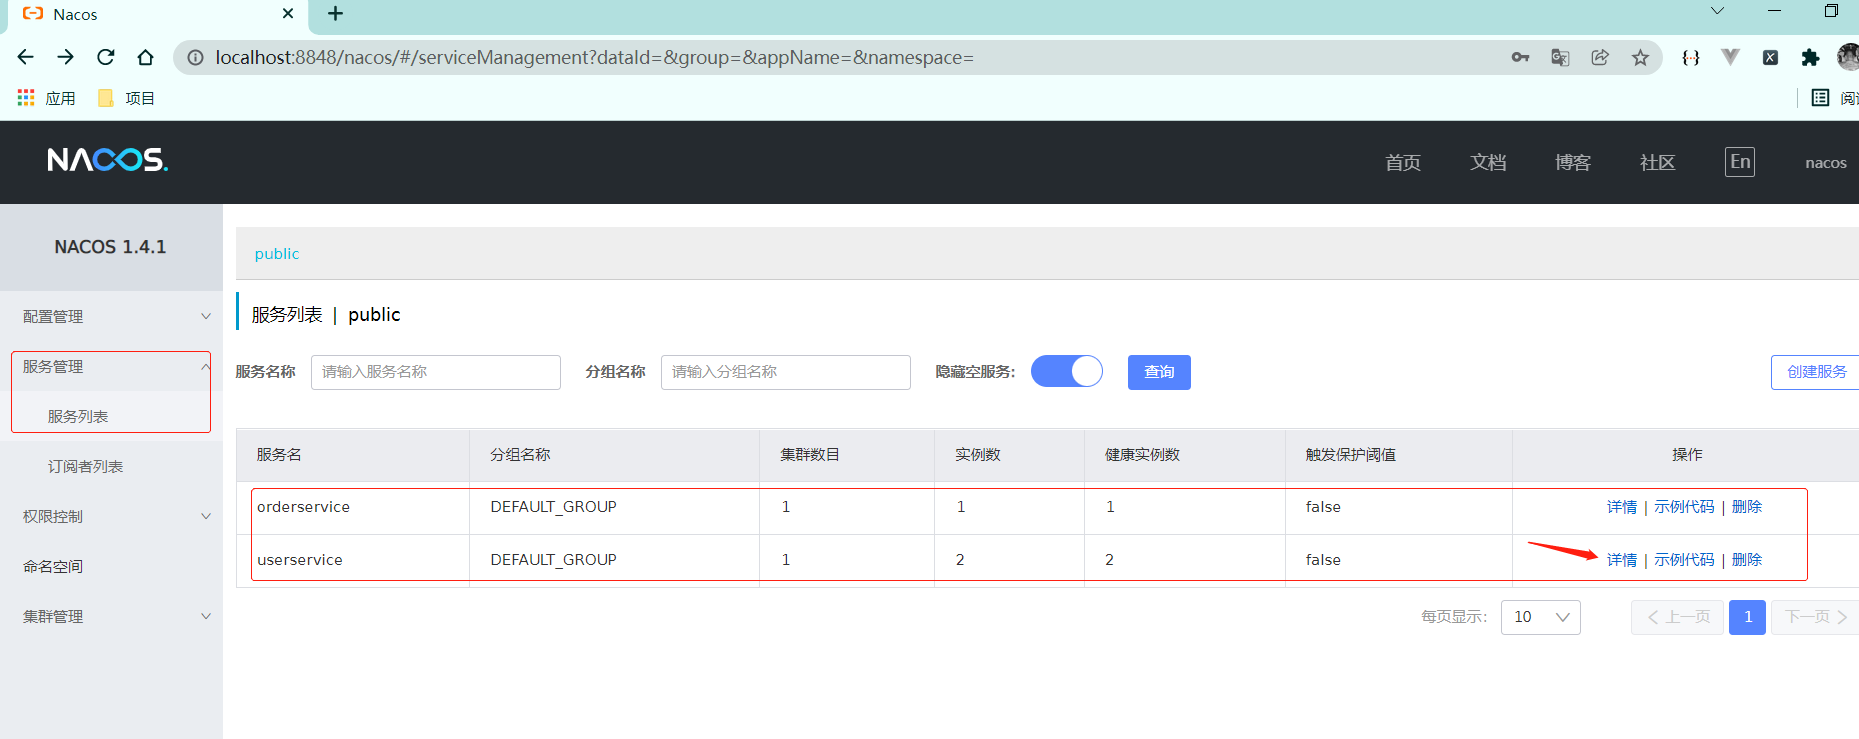Collapse the 服务管理 sidebar menu

(111, 367)
